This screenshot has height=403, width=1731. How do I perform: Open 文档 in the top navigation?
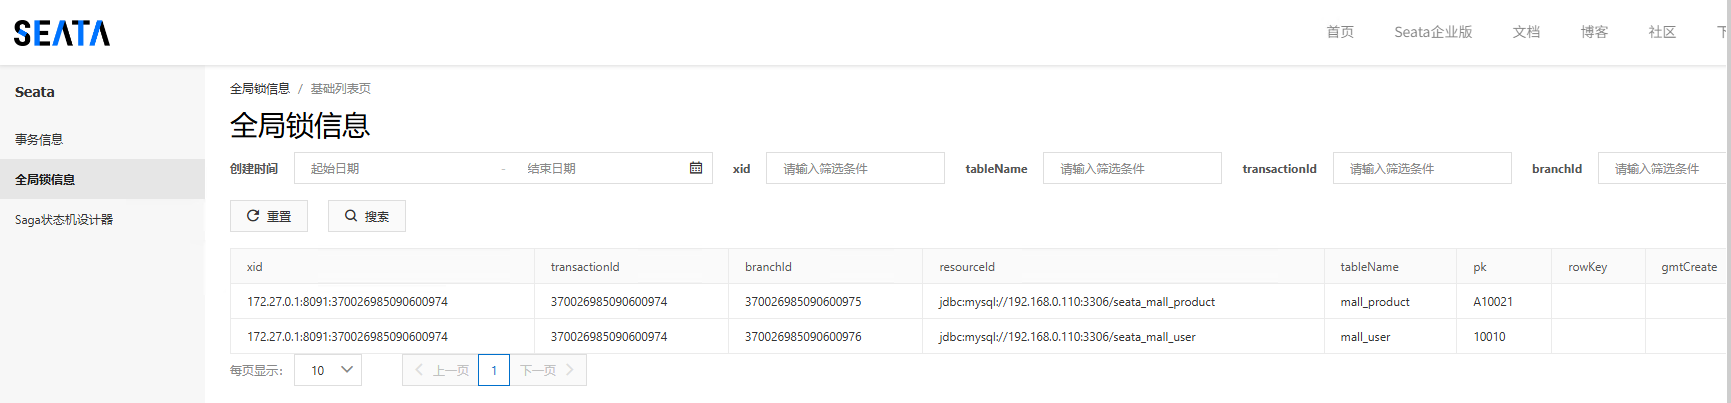pos(1526,32)
